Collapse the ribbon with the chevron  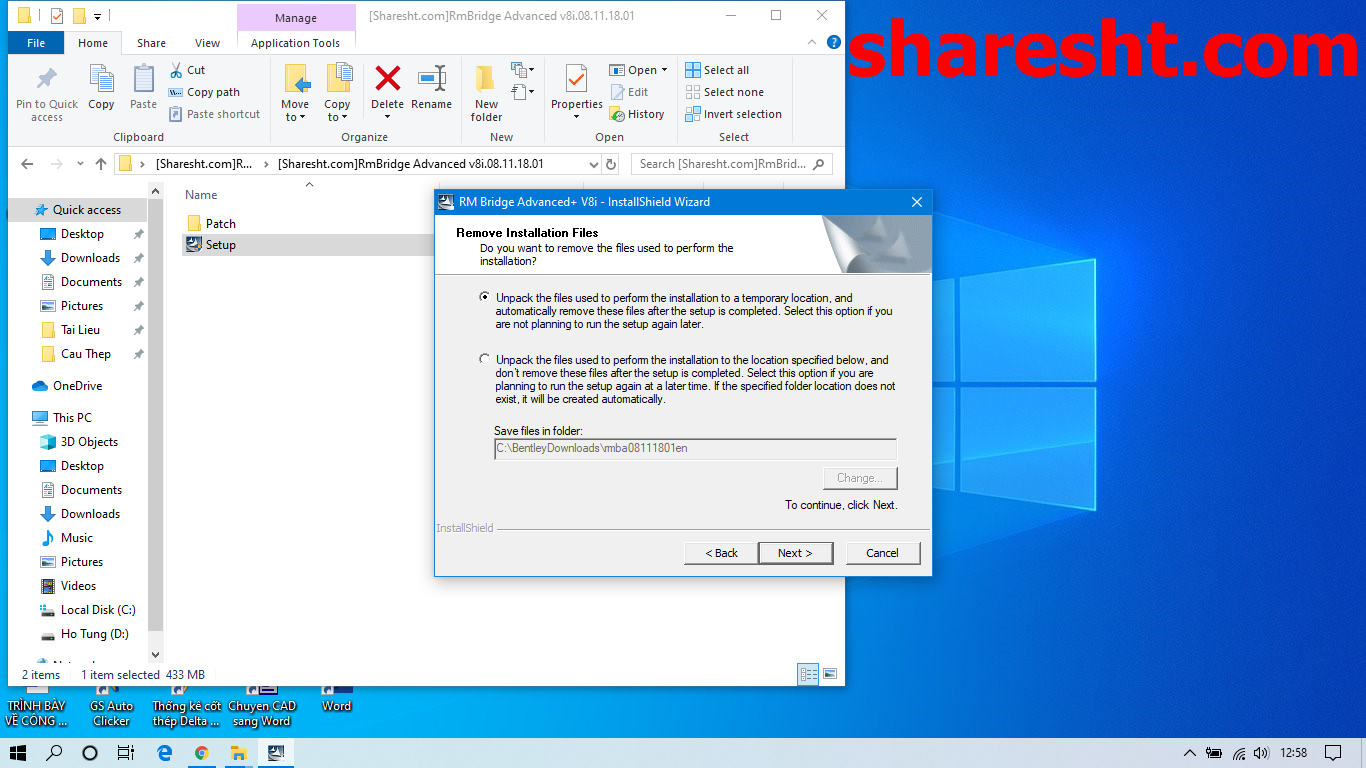811,43
